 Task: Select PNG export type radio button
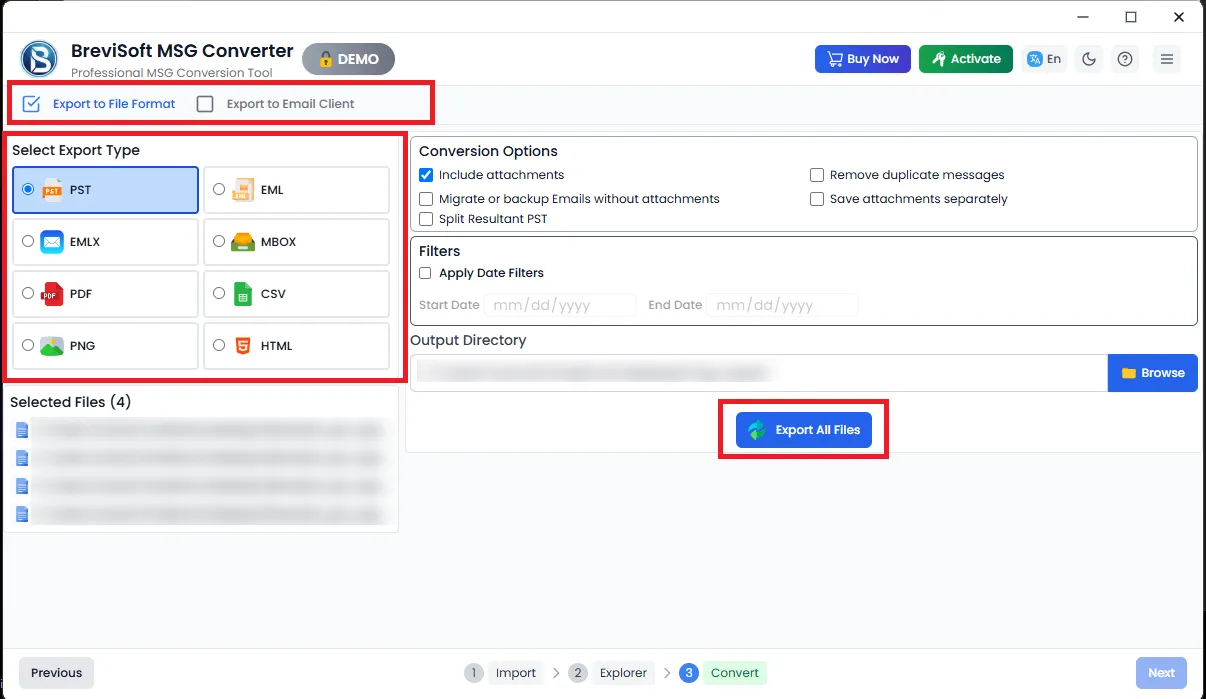[x=28, y=345]
